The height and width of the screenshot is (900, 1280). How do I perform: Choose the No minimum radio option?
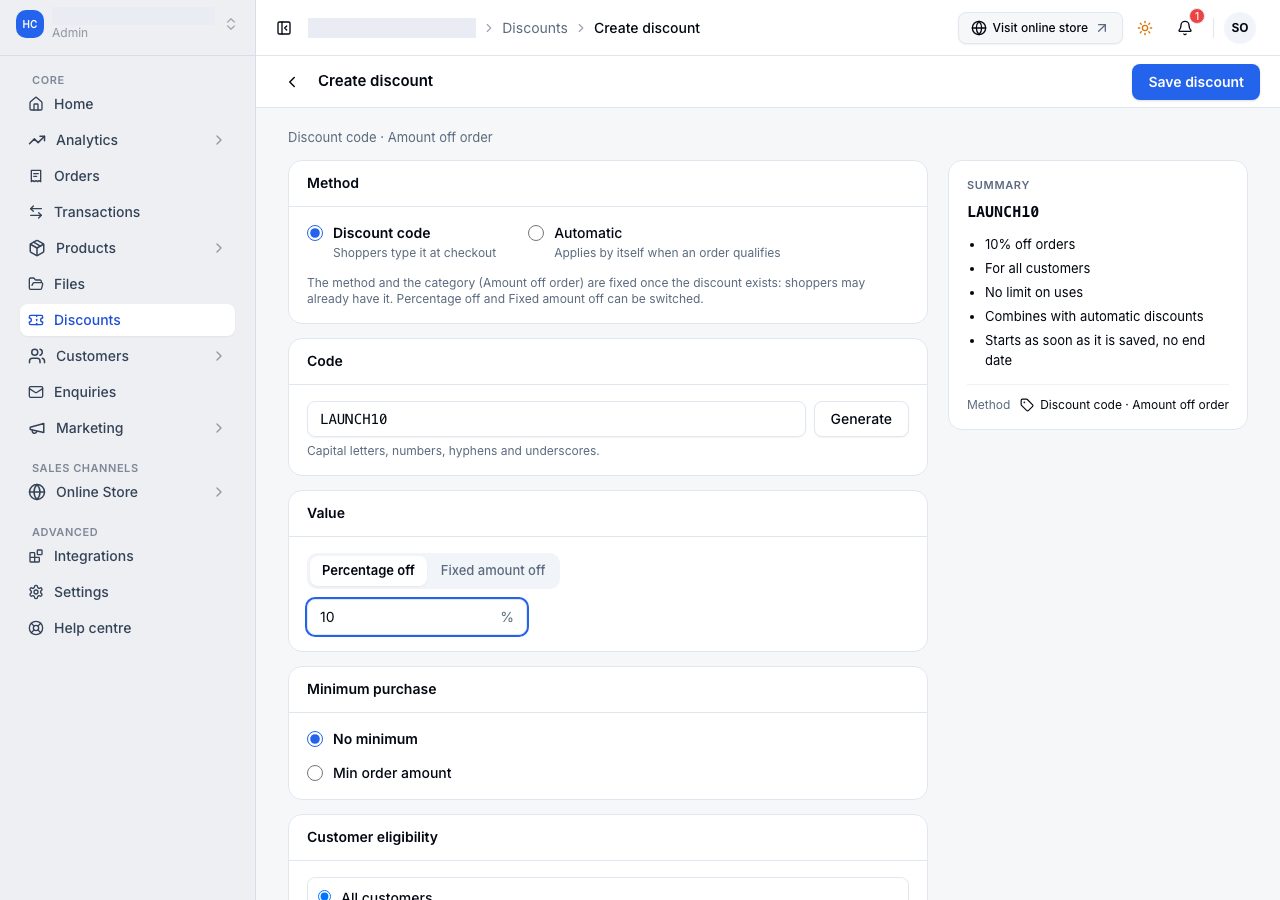coord(315,739)
